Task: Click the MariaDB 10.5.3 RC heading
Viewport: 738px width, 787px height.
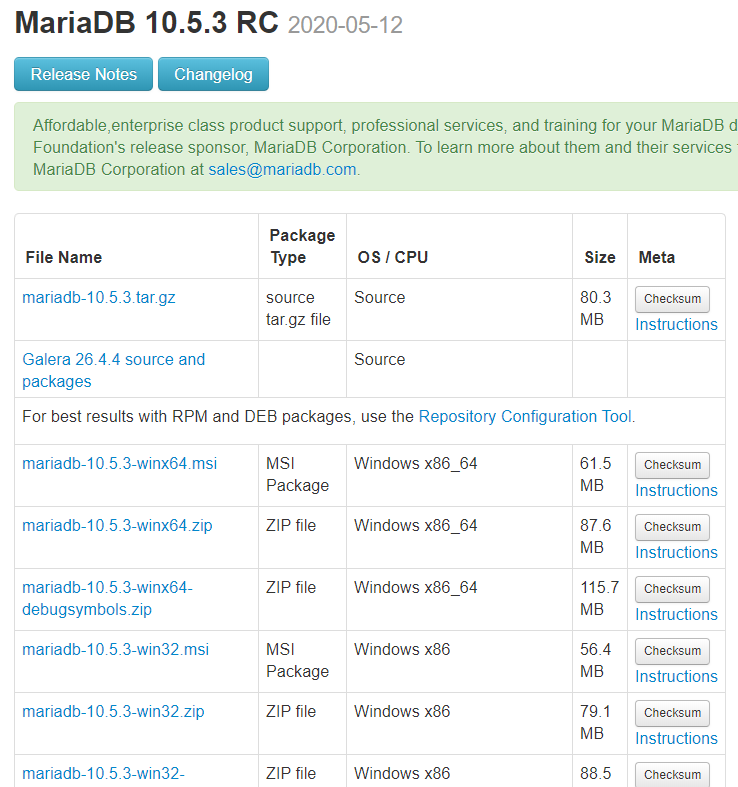Action: (147, 23)
